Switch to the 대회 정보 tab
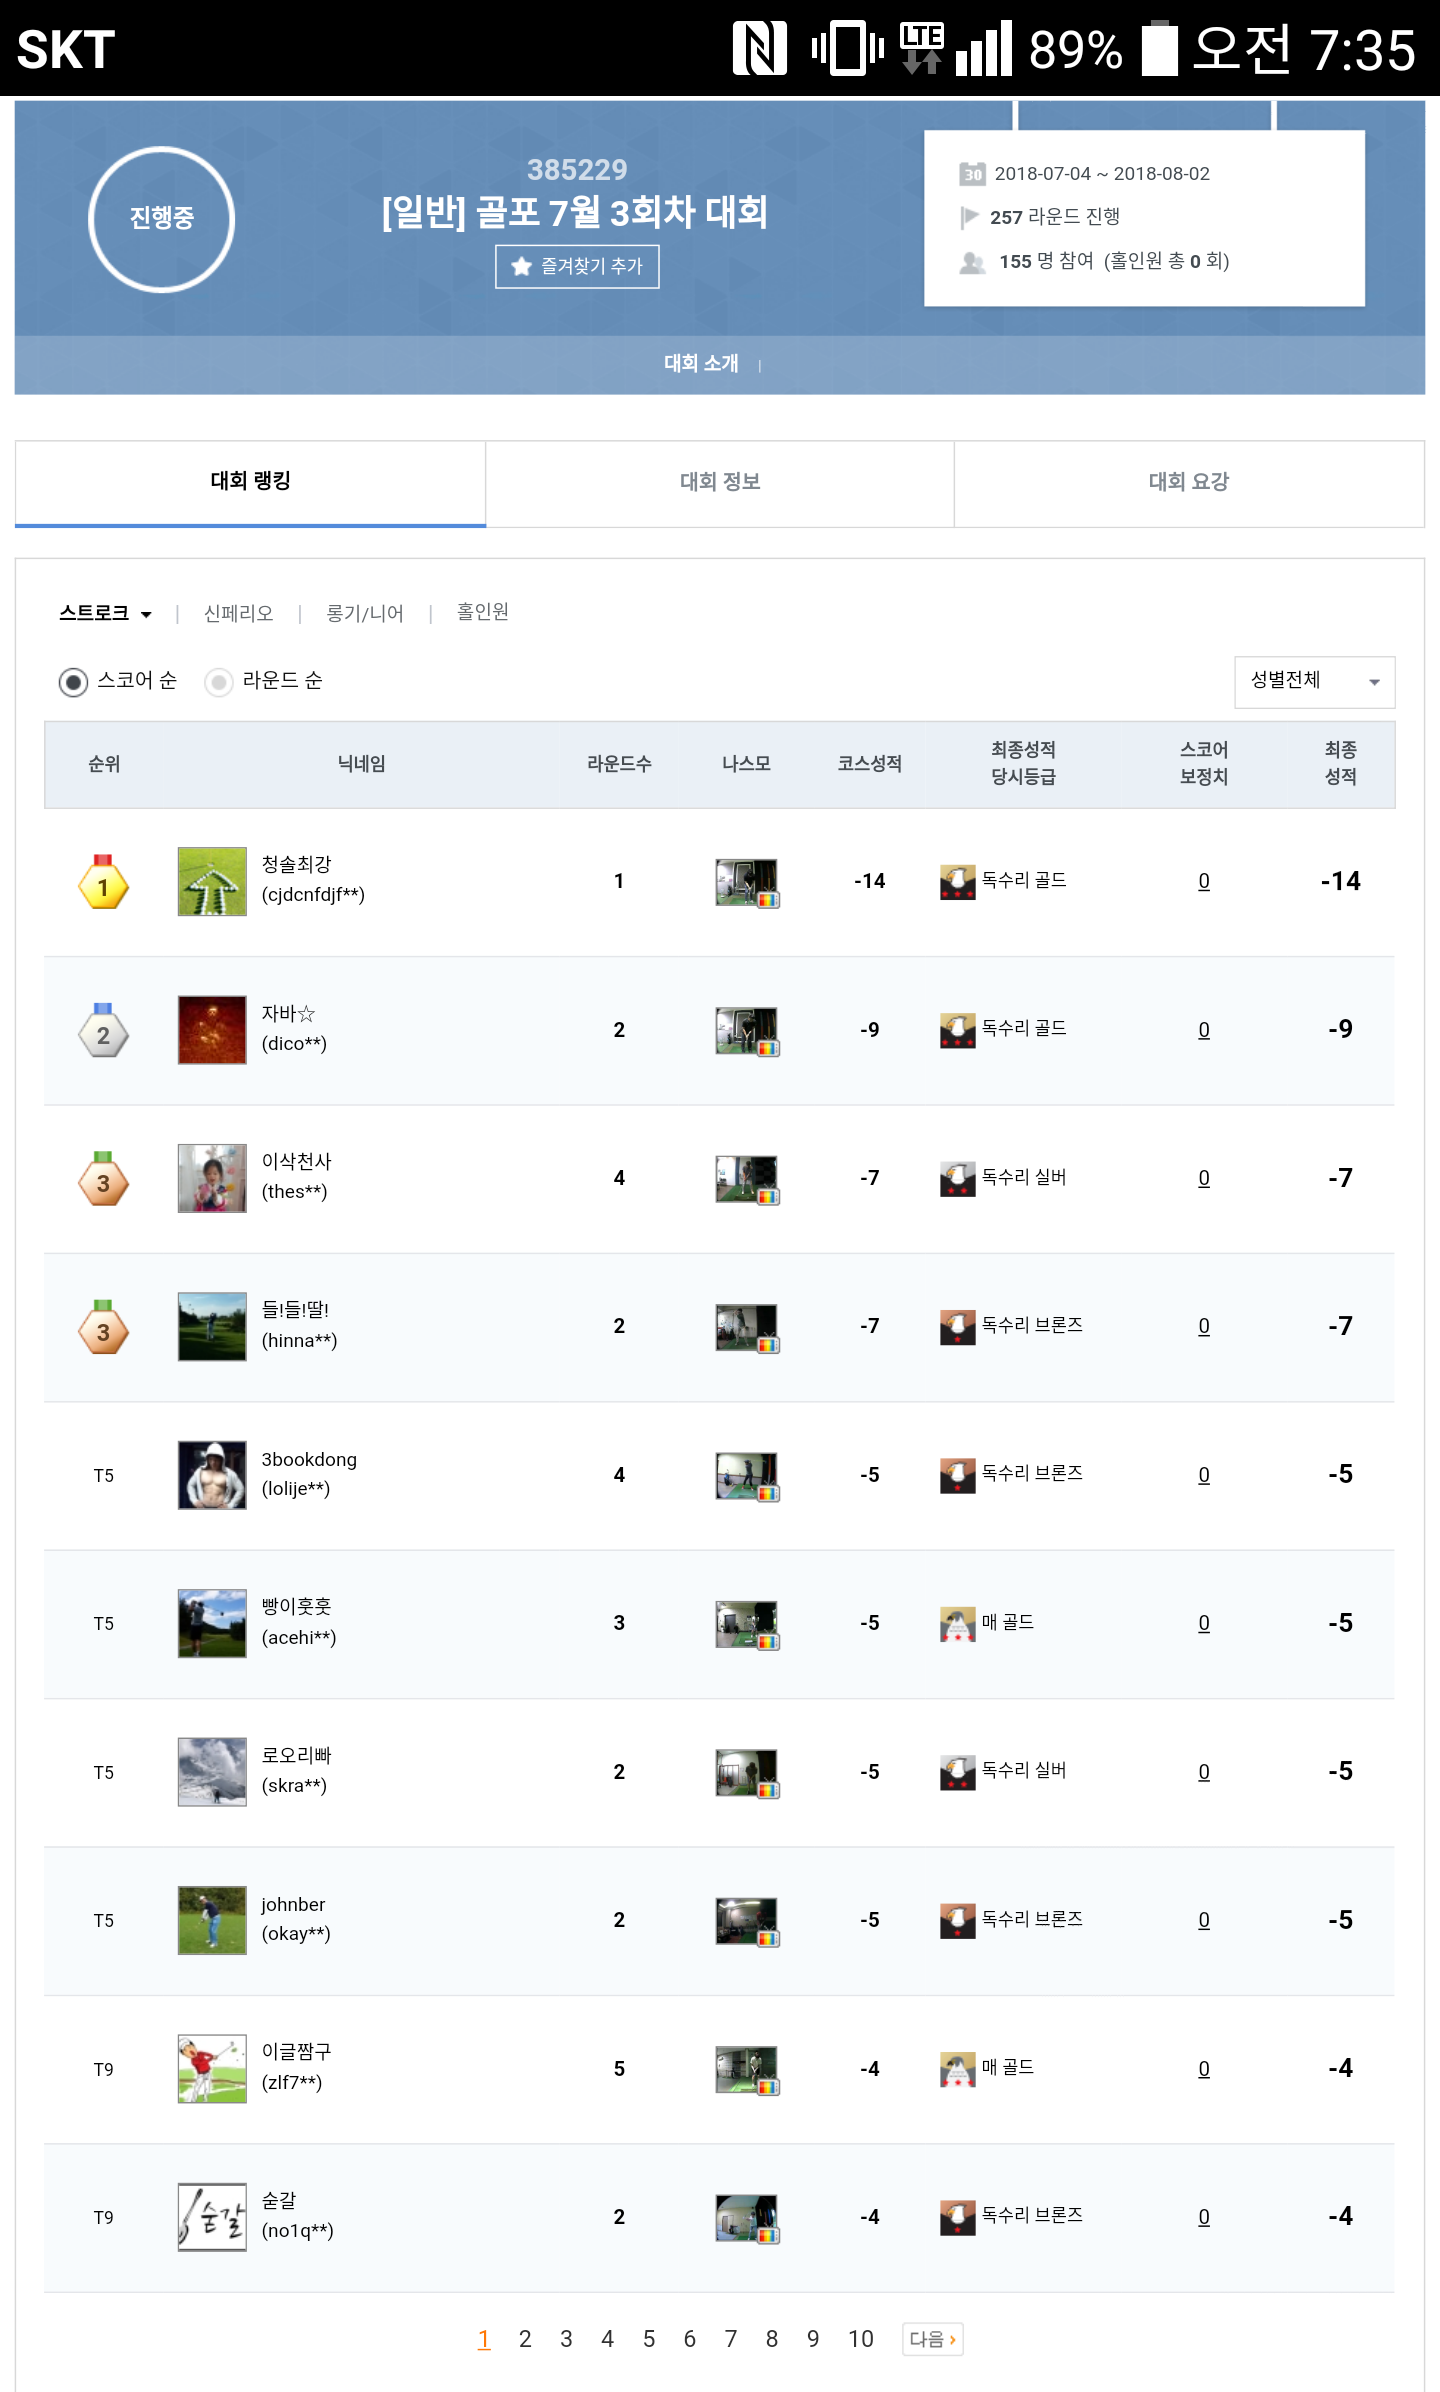1440x2392 pixels. (720, 483)
